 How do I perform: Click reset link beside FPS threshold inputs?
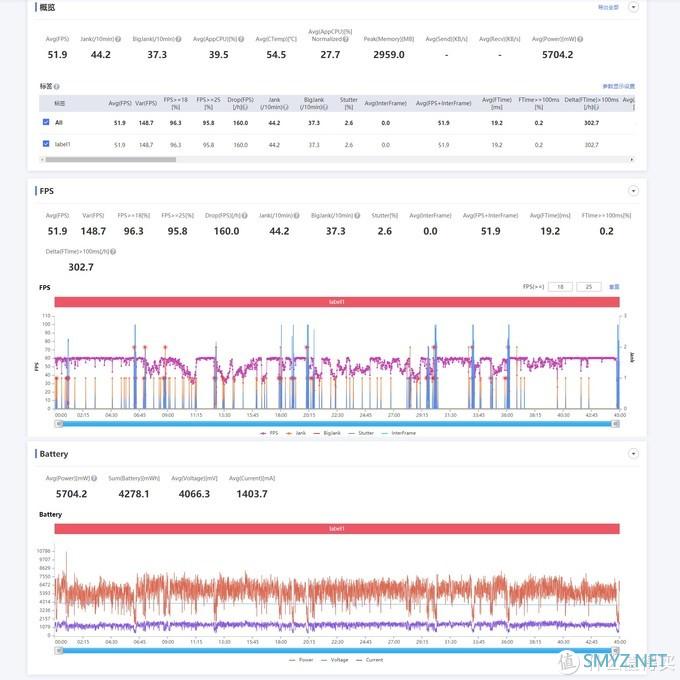pyautogui.click(x=614, y=287)
